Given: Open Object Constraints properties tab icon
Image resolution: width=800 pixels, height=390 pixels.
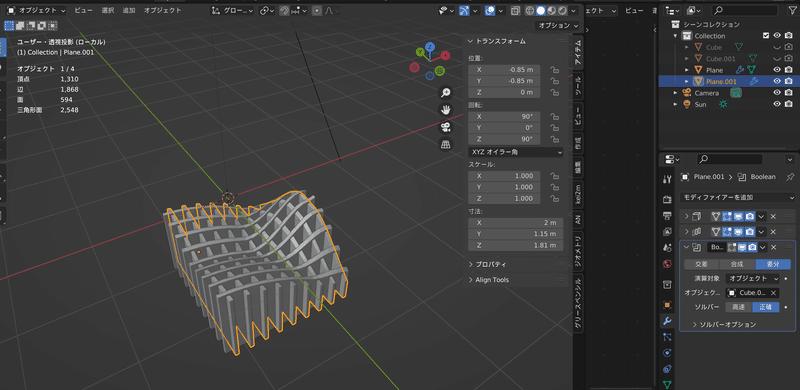Looking at the screenshot, I should pos(667,369).
